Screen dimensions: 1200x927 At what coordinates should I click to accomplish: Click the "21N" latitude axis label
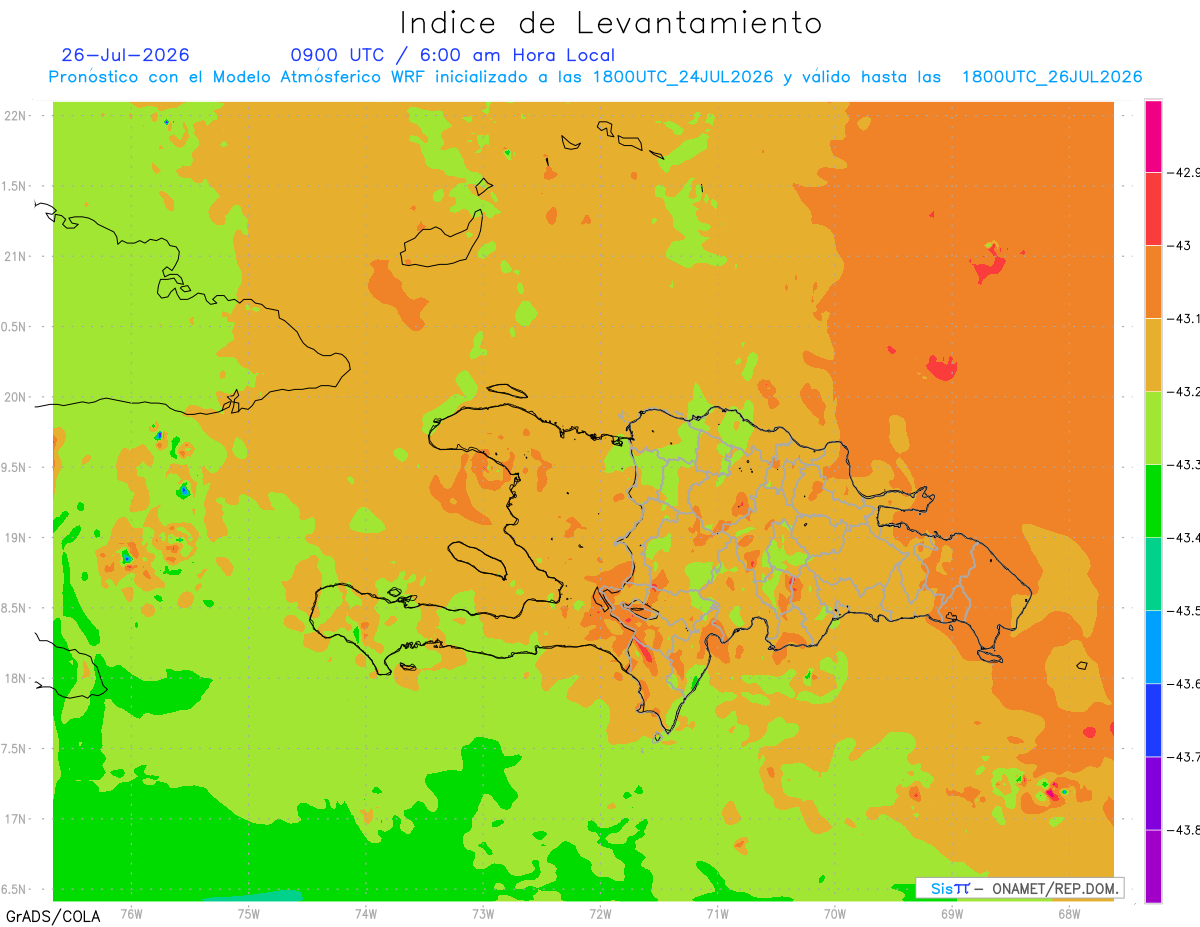pyautogui.click(x=17, y=256)
